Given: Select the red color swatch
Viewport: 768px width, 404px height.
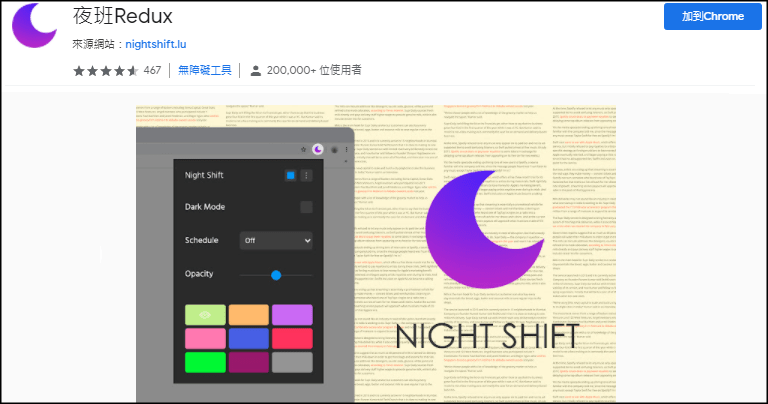Looking at the screenshot, I should tap(292, 338).
